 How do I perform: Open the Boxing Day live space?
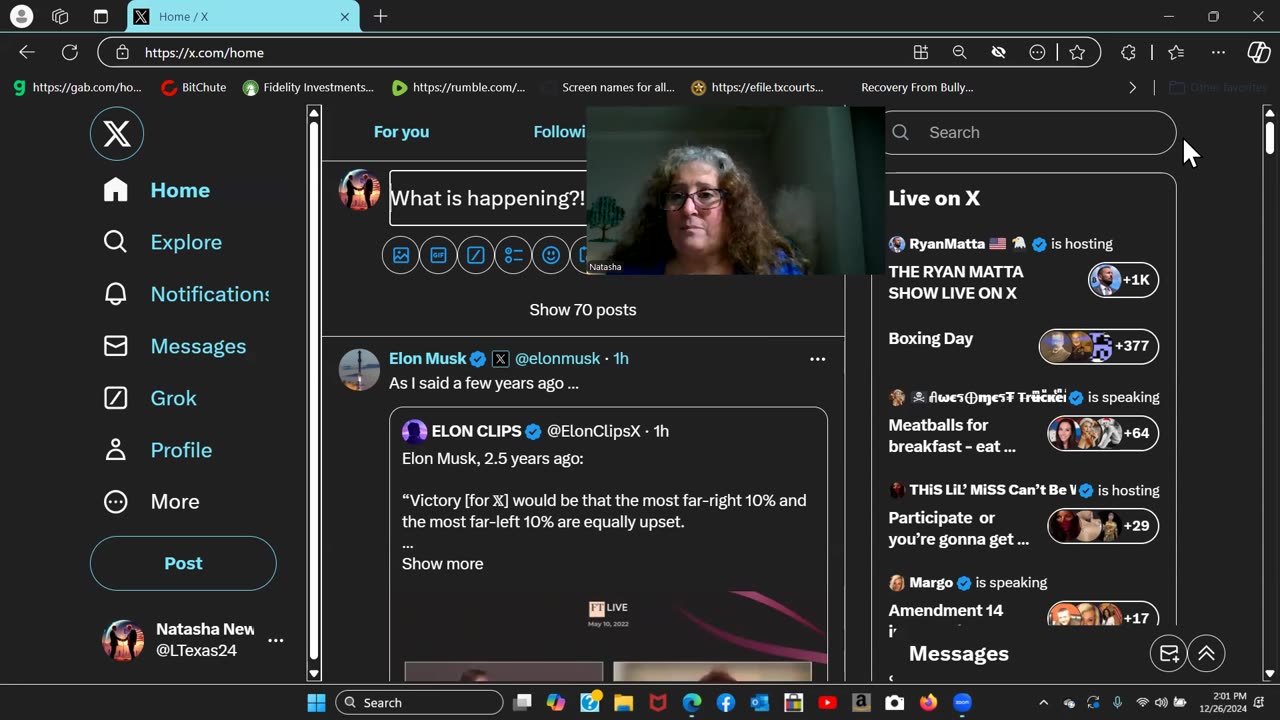coord(930,338)
